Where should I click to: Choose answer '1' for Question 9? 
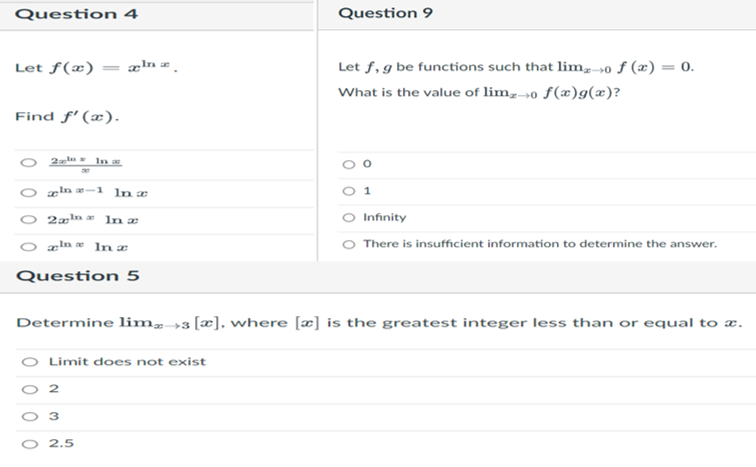[349, 191]
